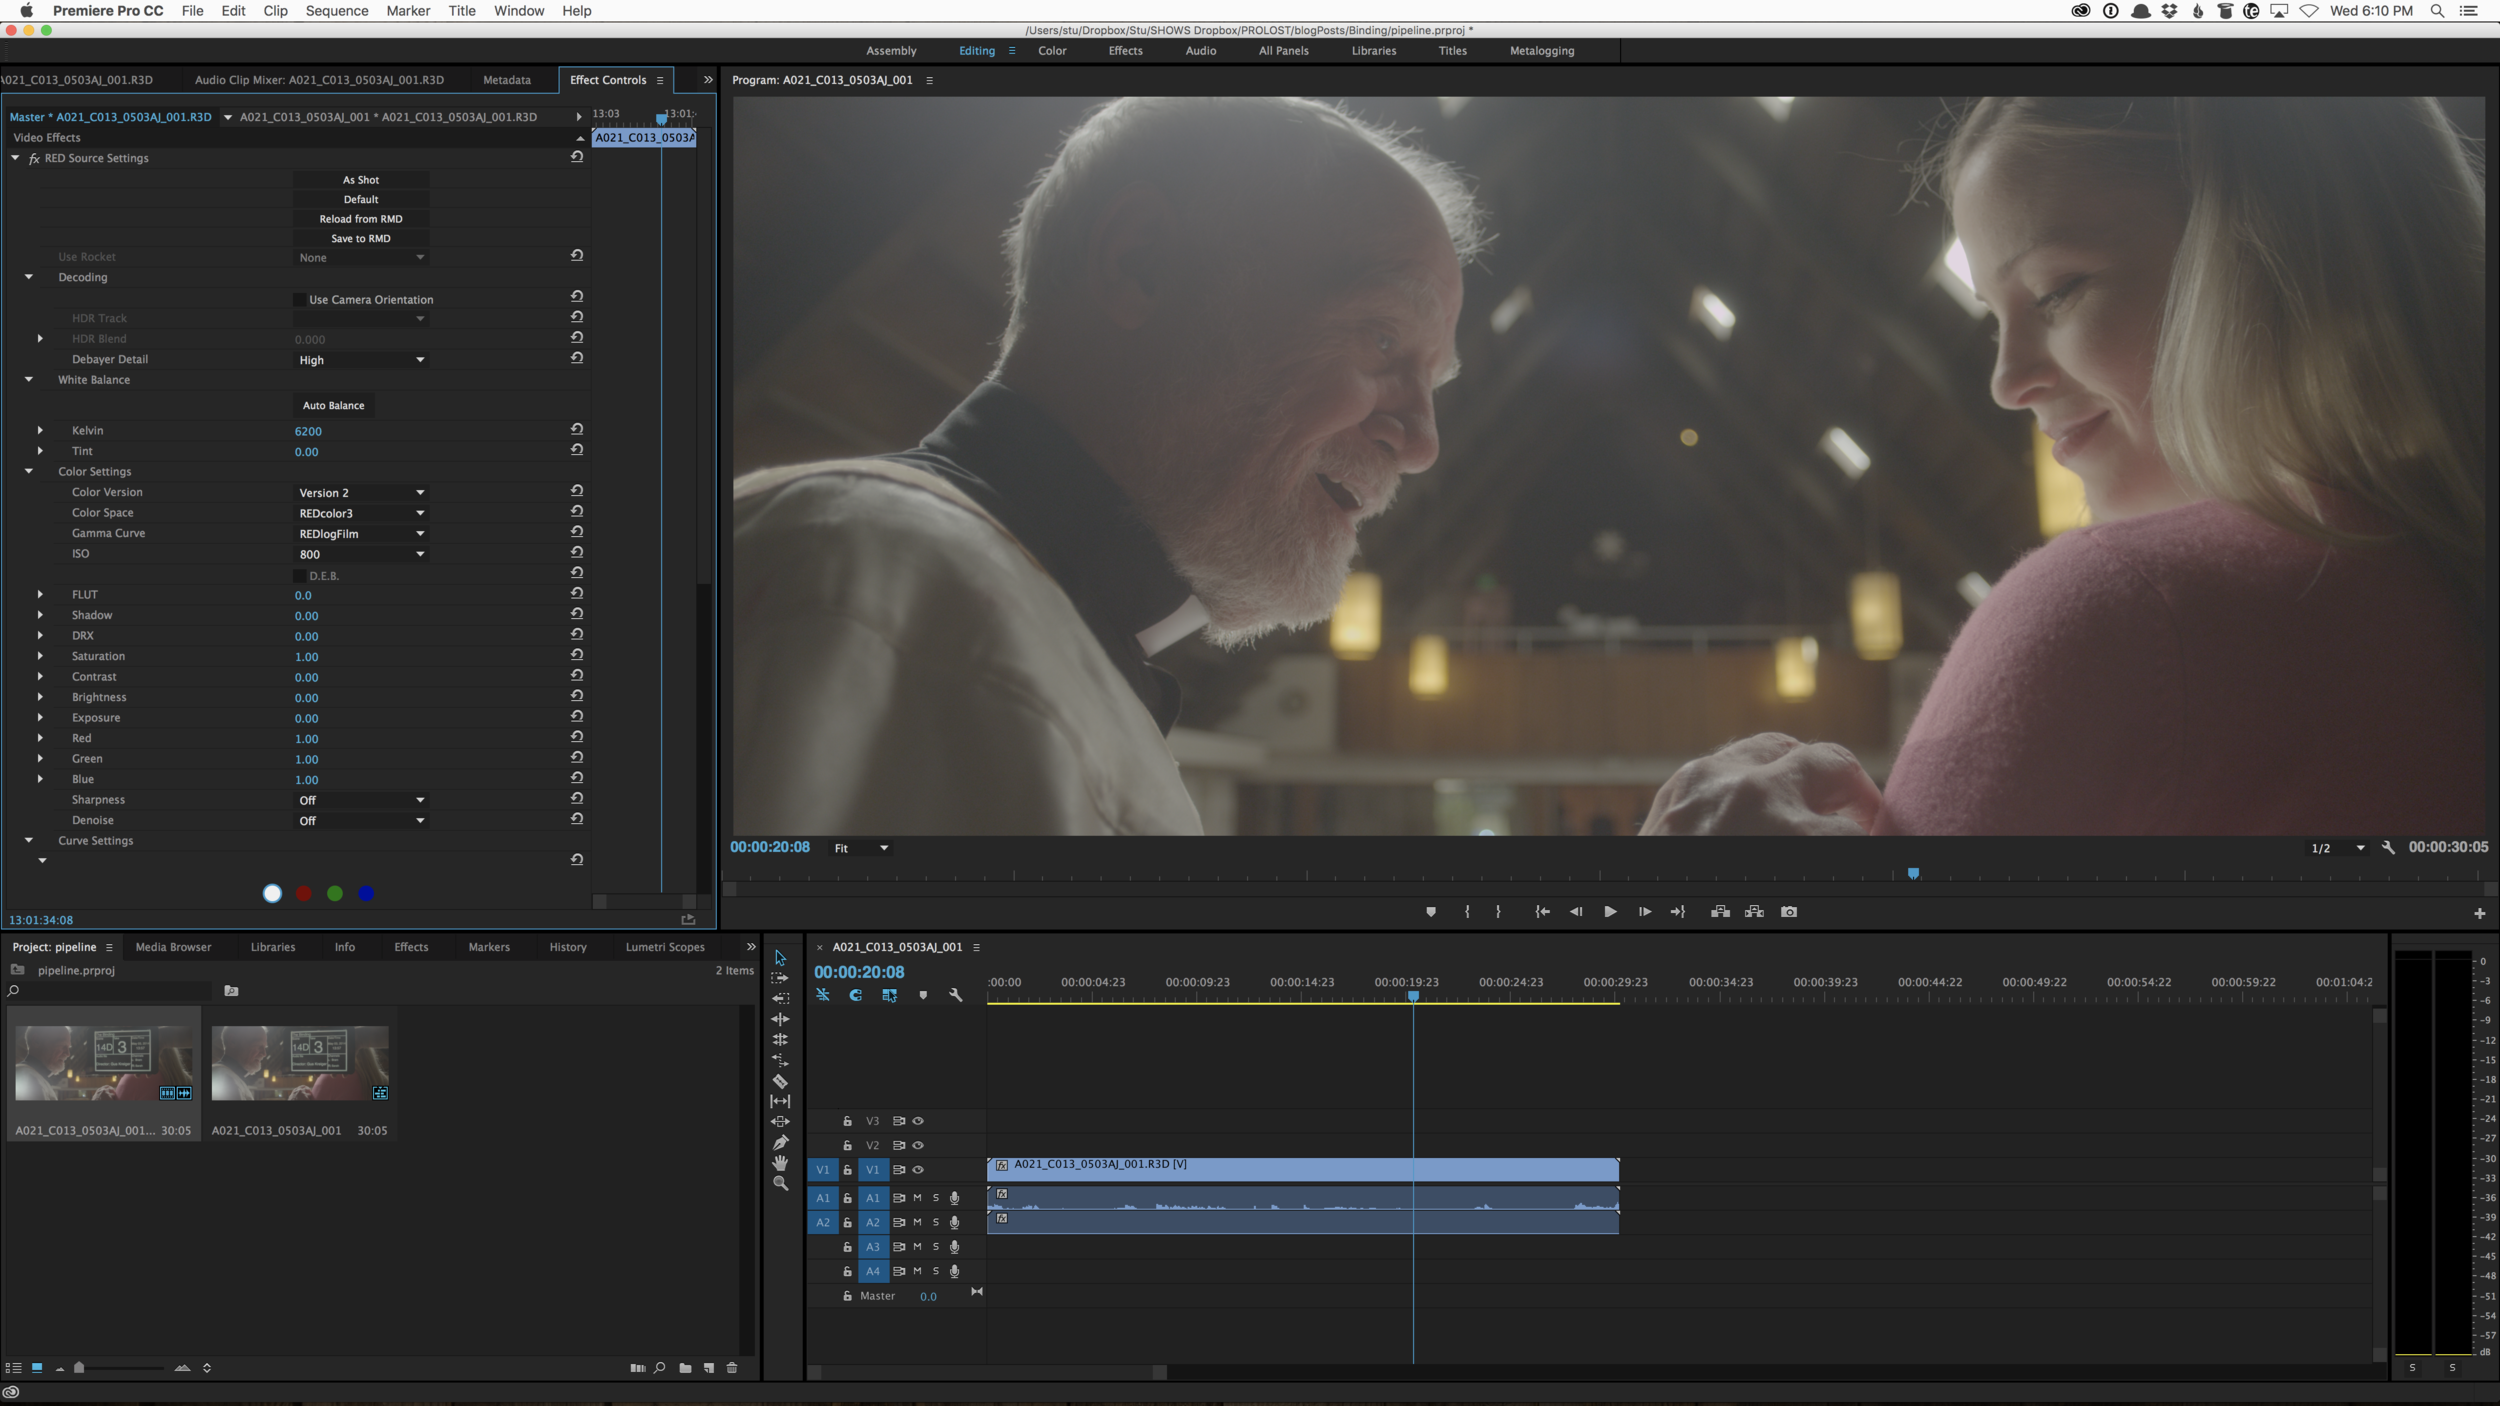Open playback resolution 1/2 dropdown
2500x1406 pixels.
2338,848
